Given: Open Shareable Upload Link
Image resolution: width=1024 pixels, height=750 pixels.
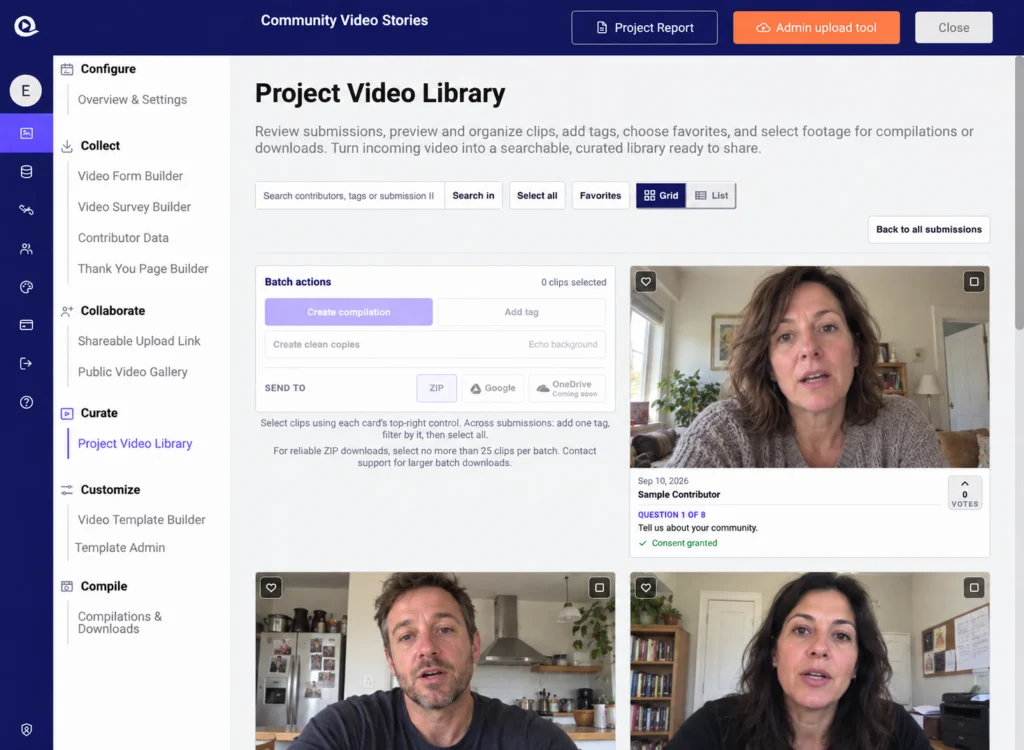Looking at the screenshot, I should pos(139,341).
